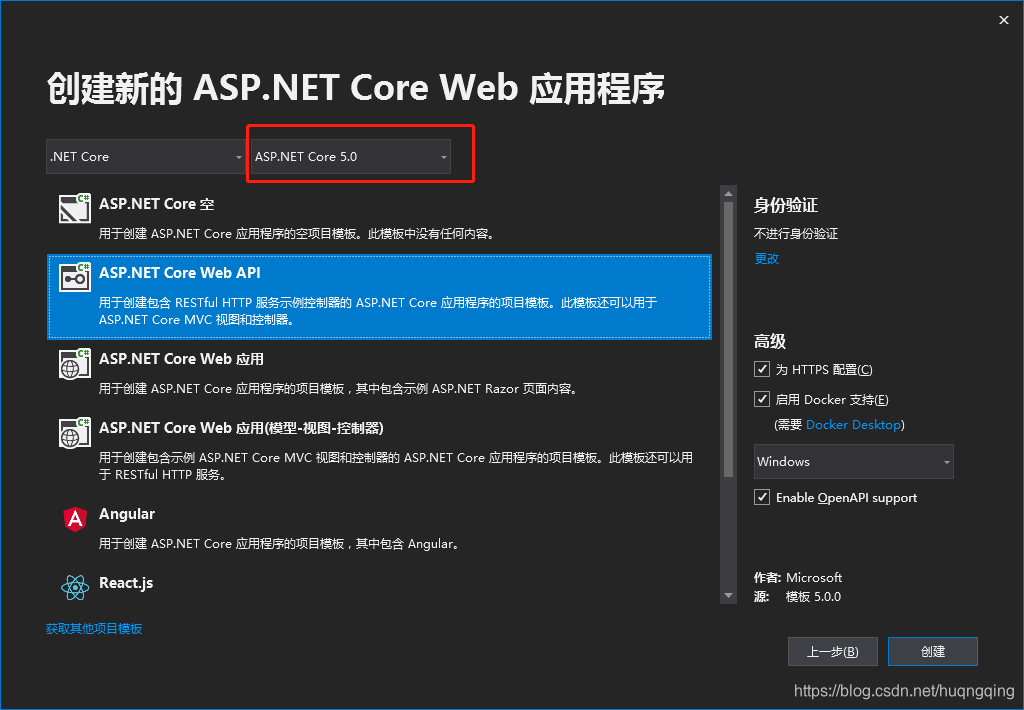Toggle the 为 HTTPS 配置 checkbox
Image resolution: width=1024 pixels, height=710 pixels.
(761, 369)
